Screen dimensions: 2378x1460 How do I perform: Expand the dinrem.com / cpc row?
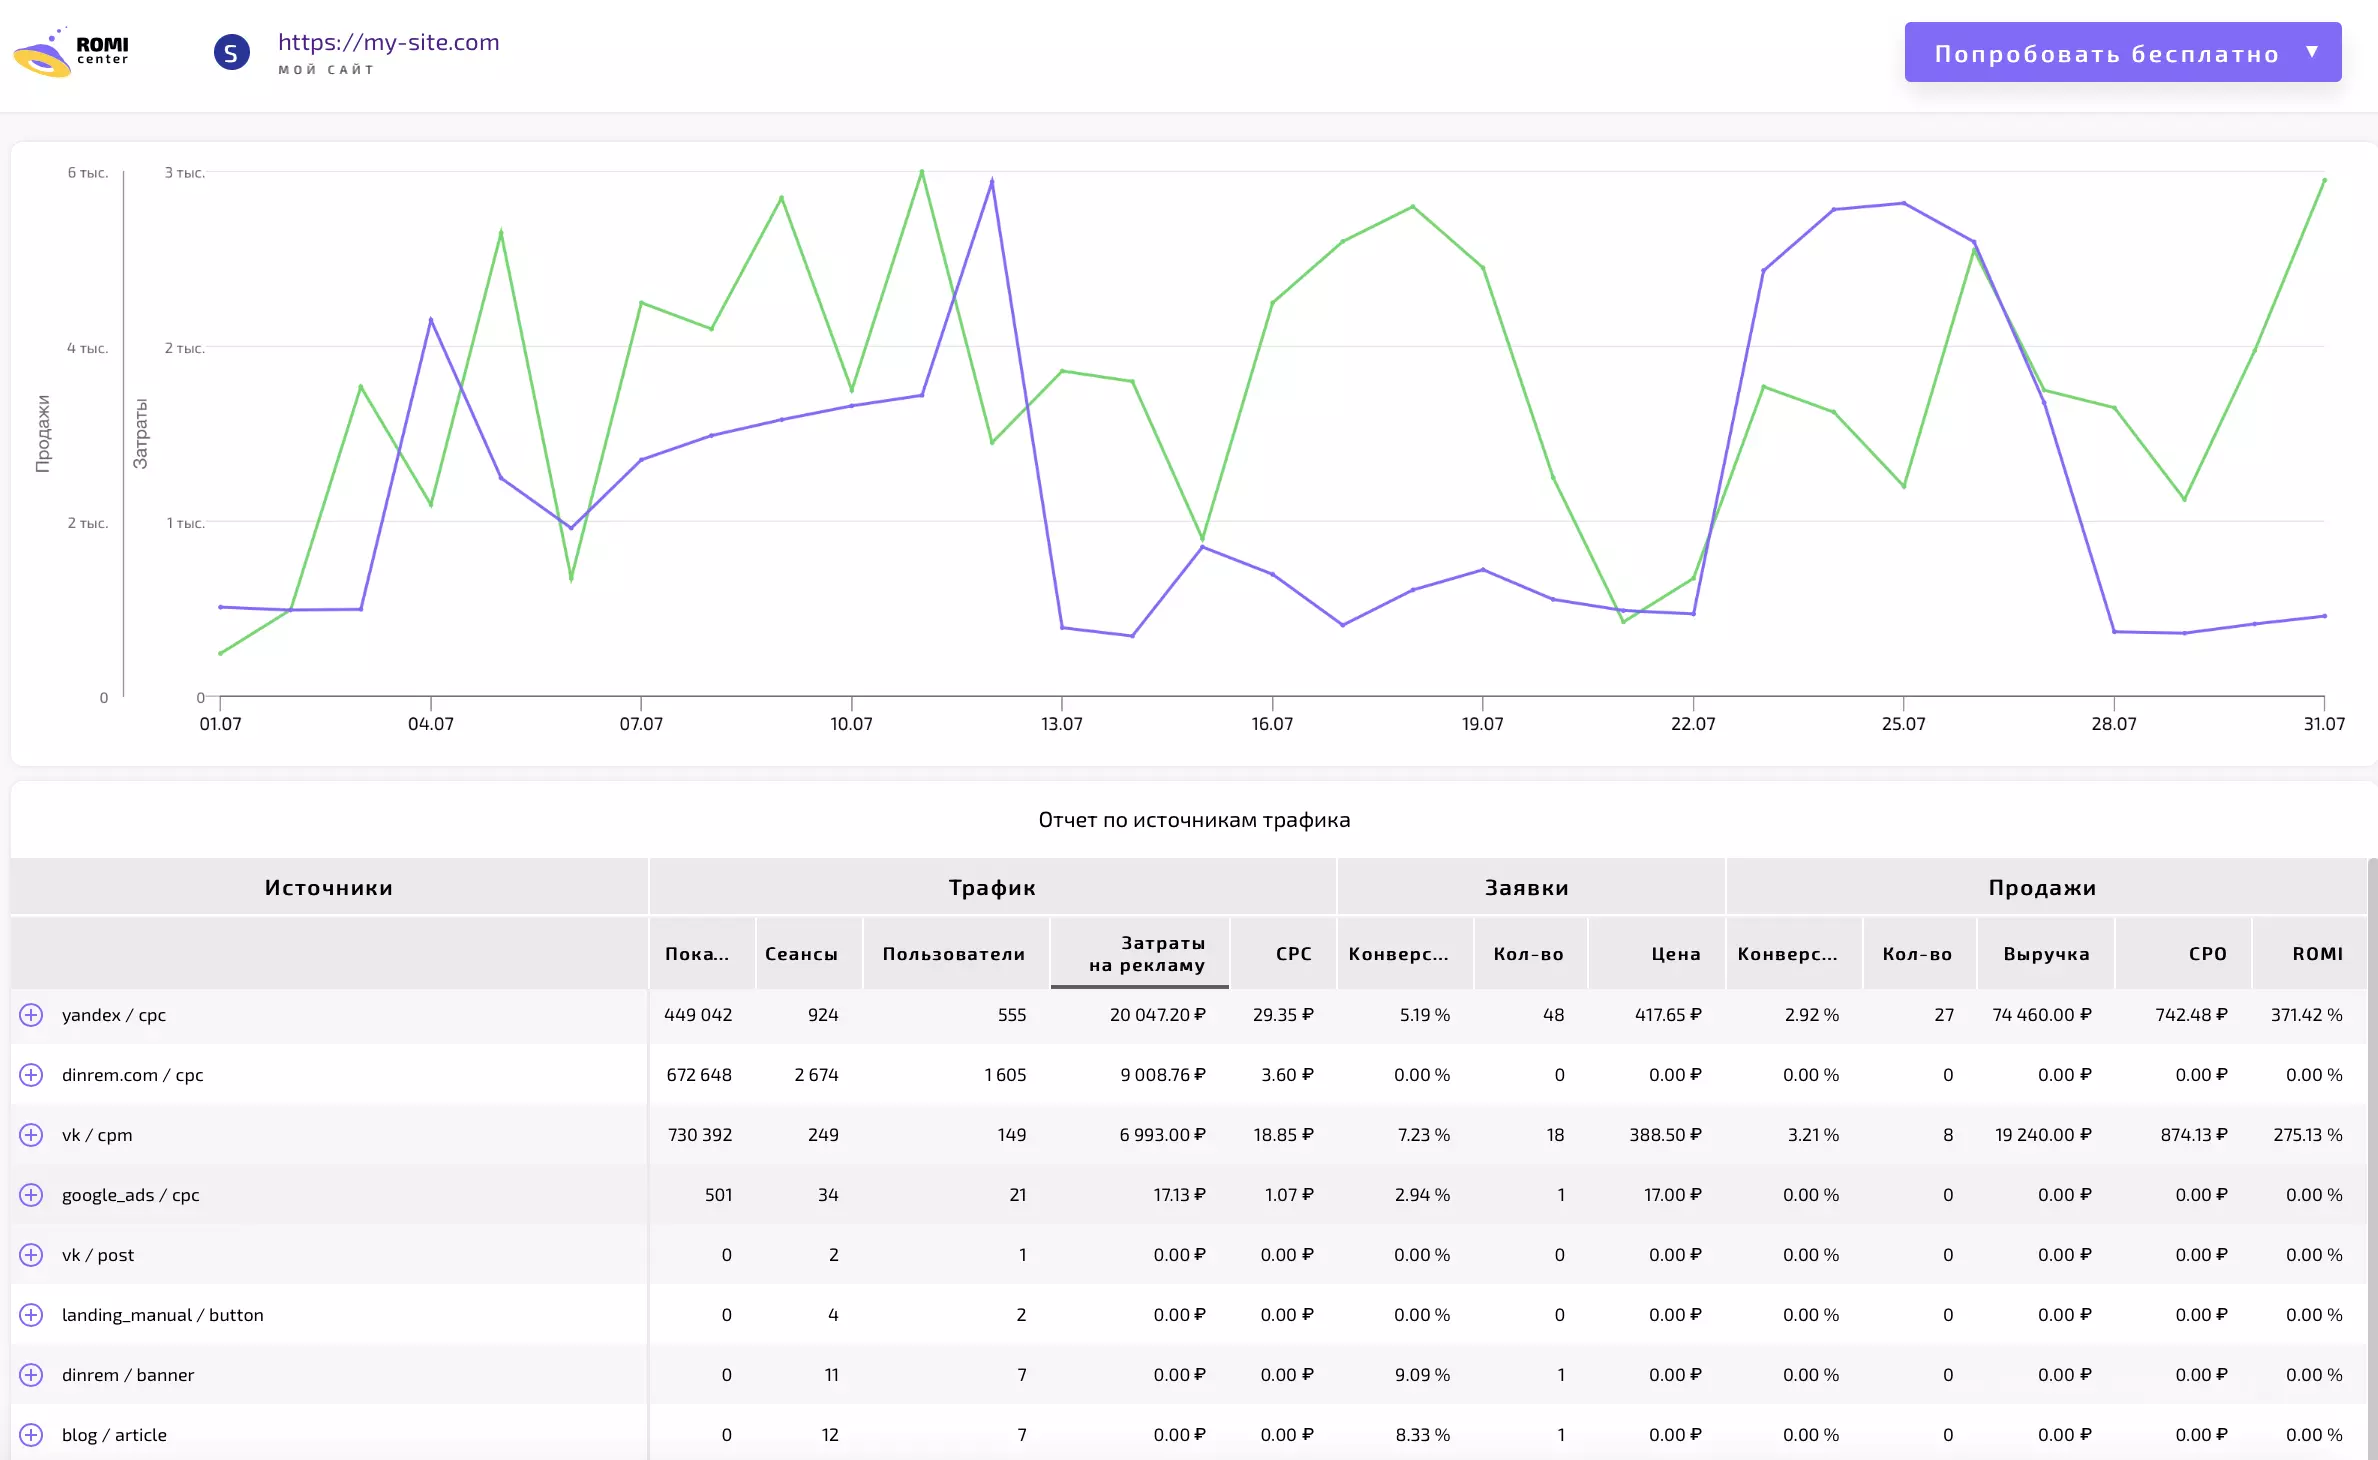coord(31,1075)
